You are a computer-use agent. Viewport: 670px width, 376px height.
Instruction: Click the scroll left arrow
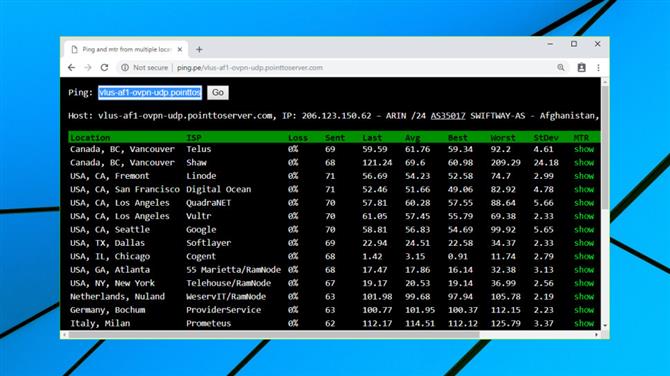65,335
